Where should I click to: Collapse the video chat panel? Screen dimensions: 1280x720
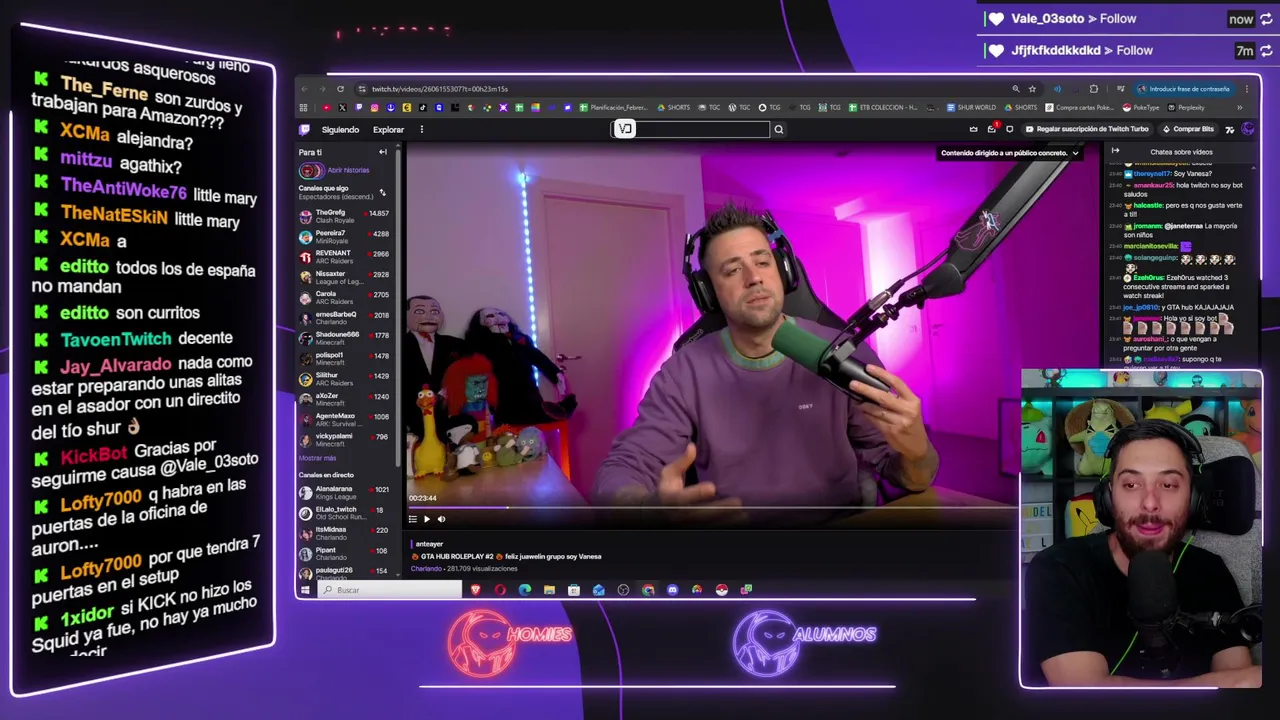click(1115, 151)
